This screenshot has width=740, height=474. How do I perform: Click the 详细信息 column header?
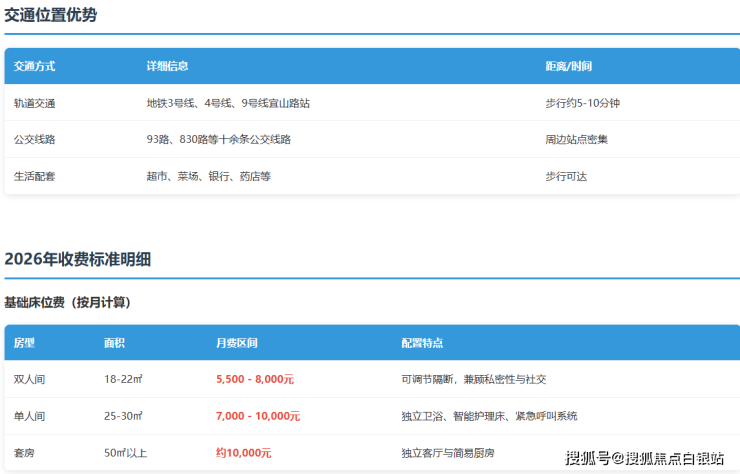(167, 66)
